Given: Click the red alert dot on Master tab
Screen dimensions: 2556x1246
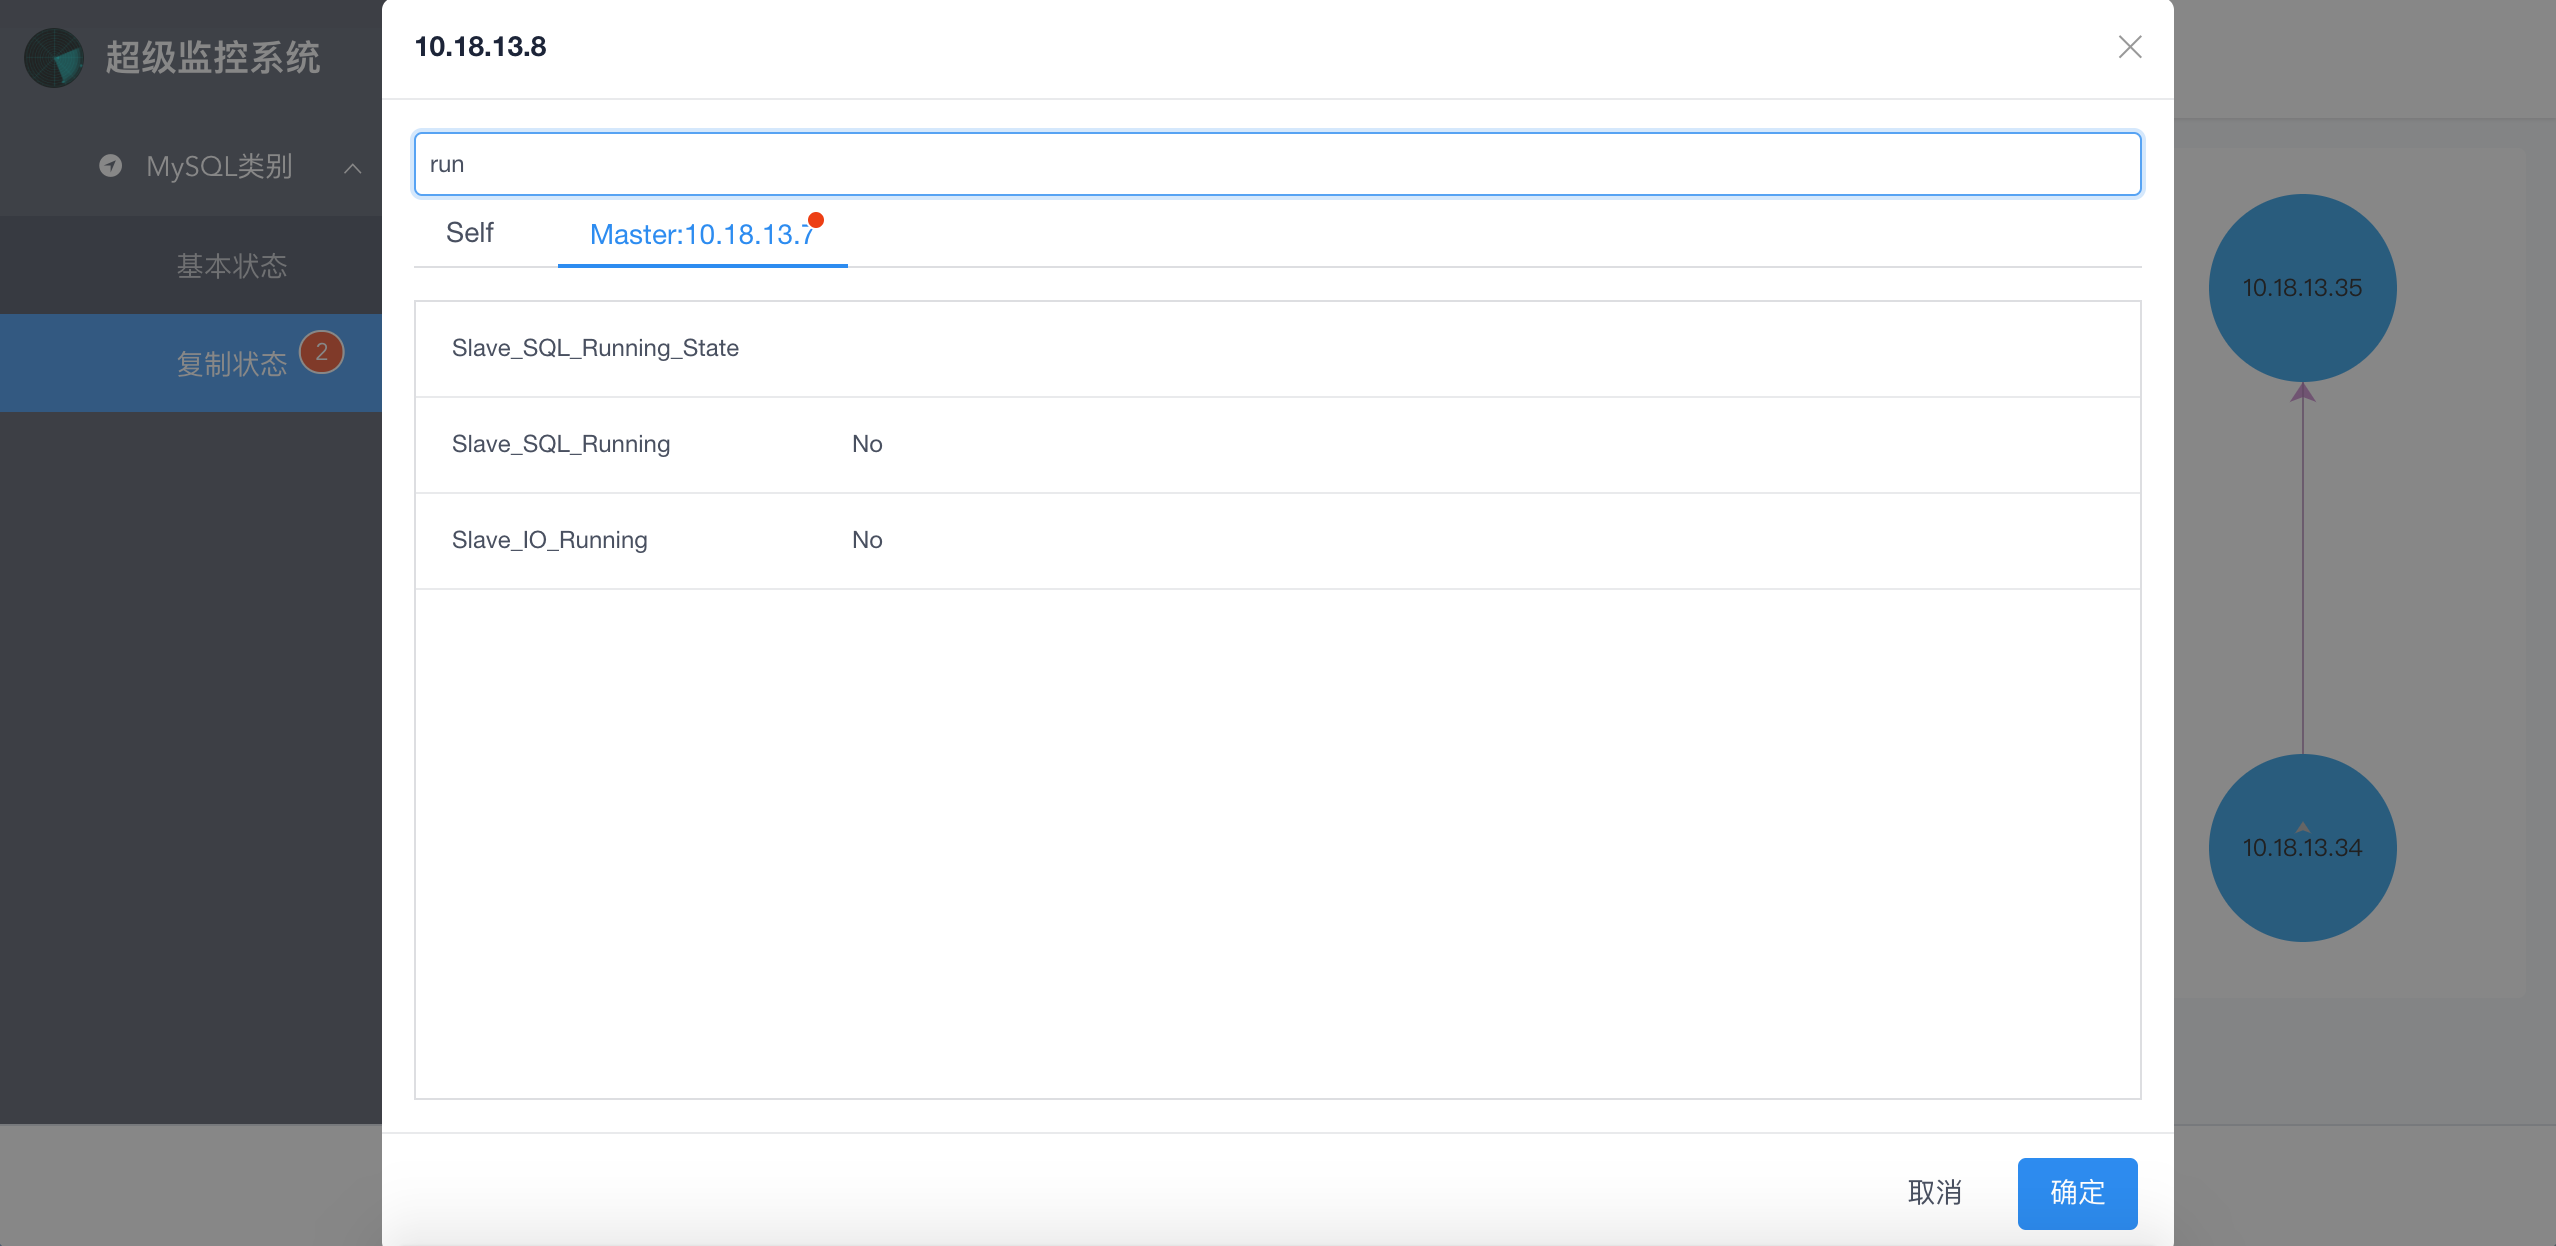Looking at the screenshot, I should pos(816,220).
